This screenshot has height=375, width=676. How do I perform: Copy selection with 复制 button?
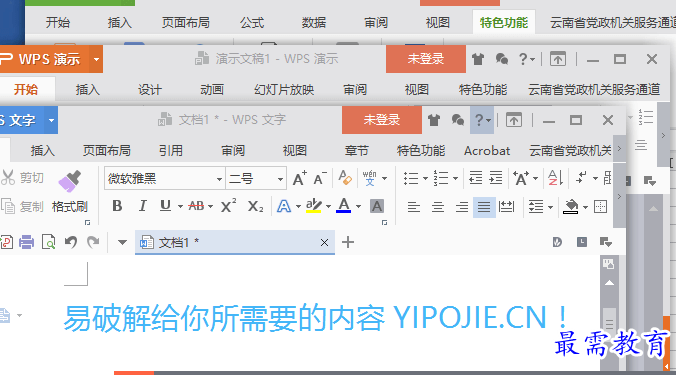[22, 206]
